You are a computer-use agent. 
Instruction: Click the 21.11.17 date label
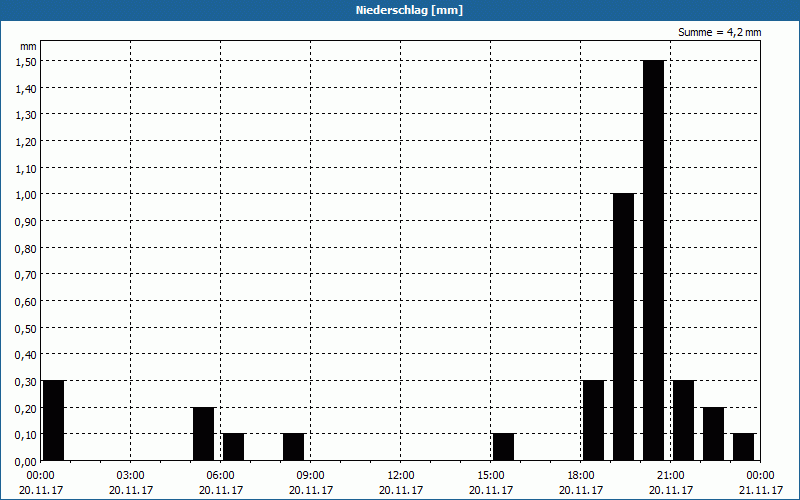click(761, 490)
